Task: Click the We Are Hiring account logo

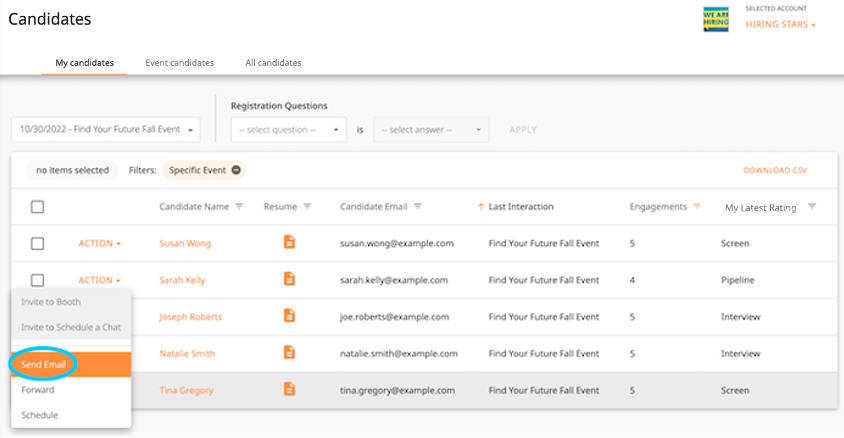Action: (x=716, y=19)
